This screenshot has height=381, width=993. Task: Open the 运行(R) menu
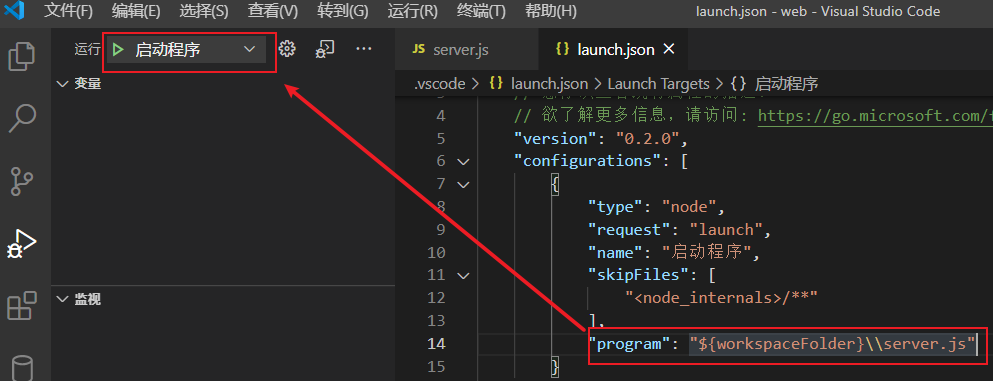412,11
